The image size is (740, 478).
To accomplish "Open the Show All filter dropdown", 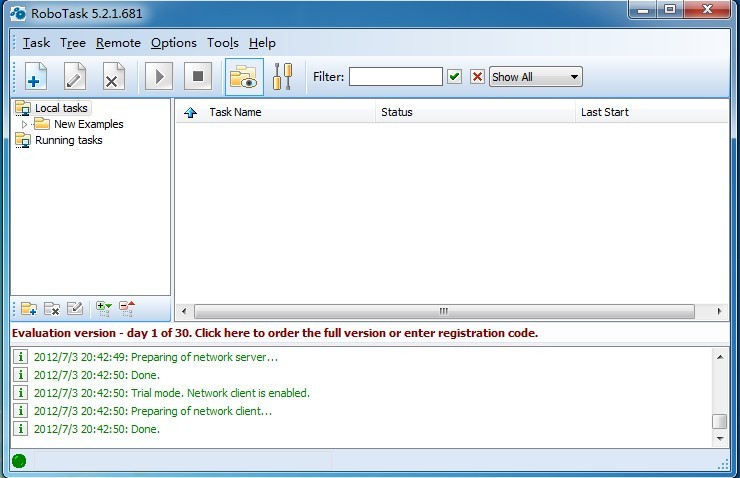I will [x=535, y=77].
